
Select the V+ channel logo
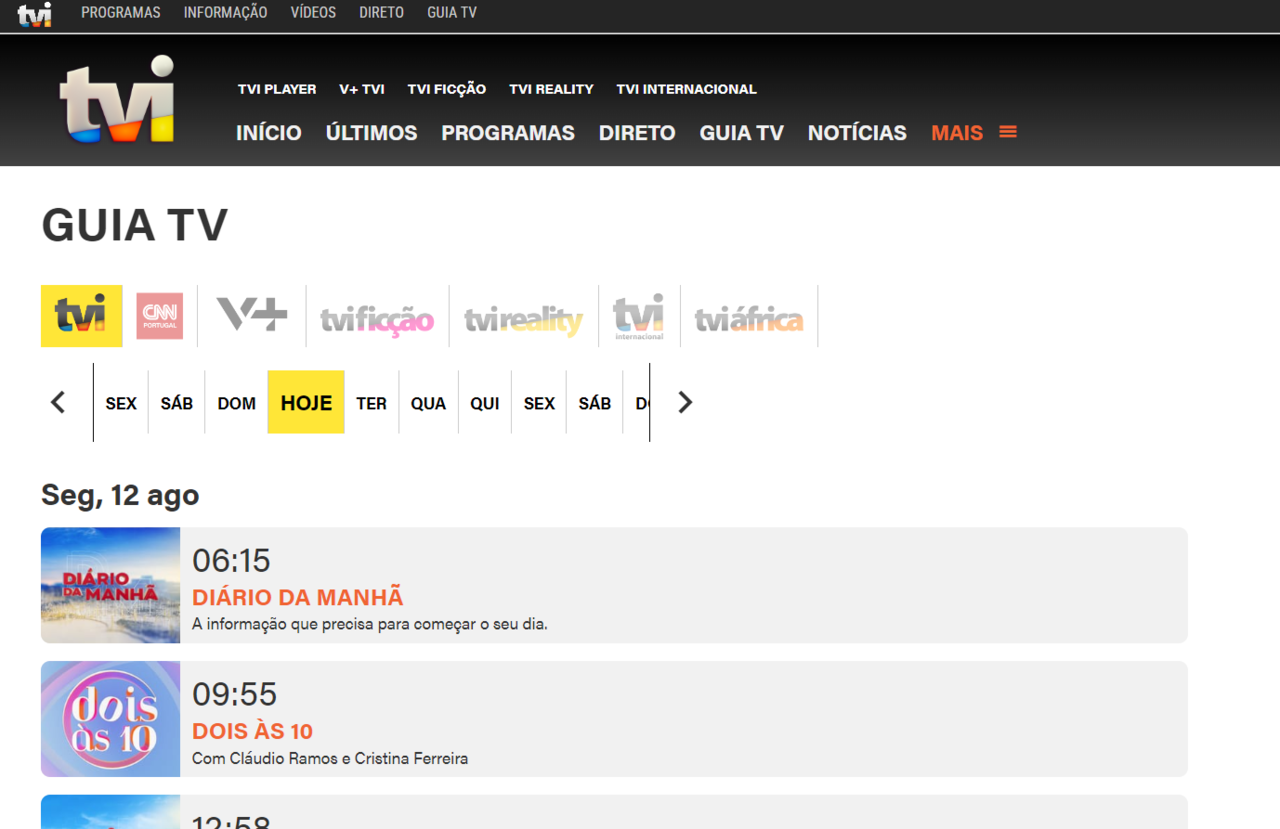pyautogui.click(x=252, y=315)
